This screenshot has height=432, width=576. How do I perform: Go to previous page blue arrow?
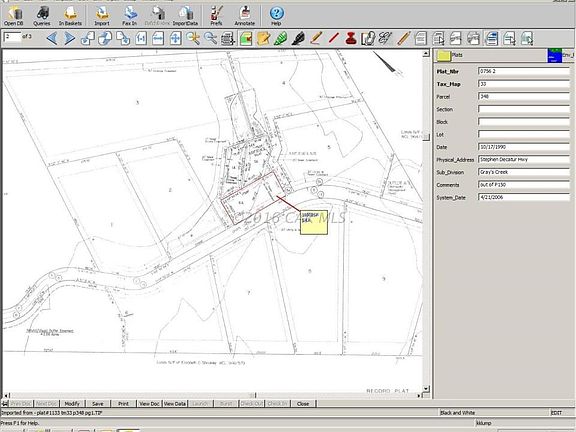pyautogui.click(x=52, y=38)
